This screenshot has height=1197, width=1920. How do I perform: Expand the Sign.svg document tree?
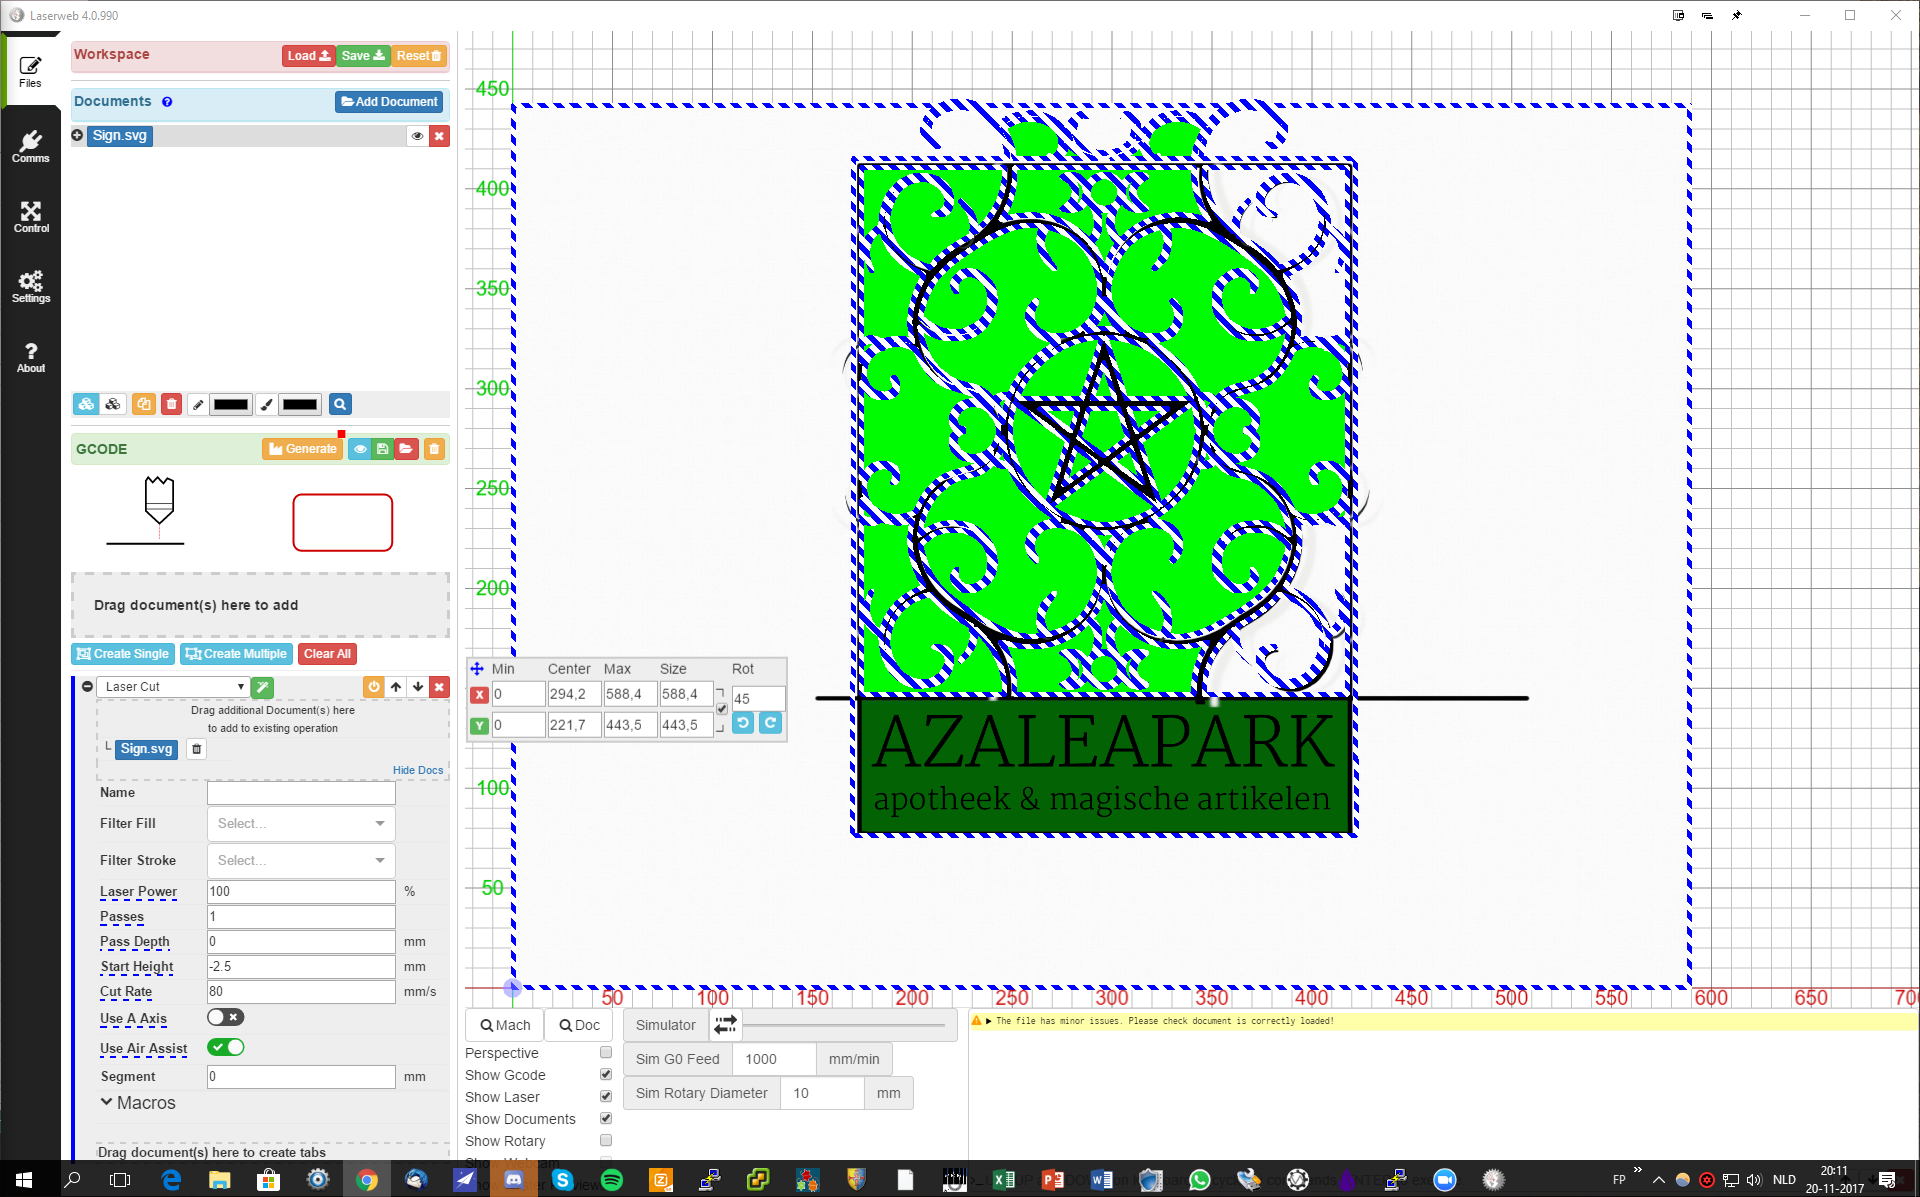pyautogui.click(x=77, y=135)
